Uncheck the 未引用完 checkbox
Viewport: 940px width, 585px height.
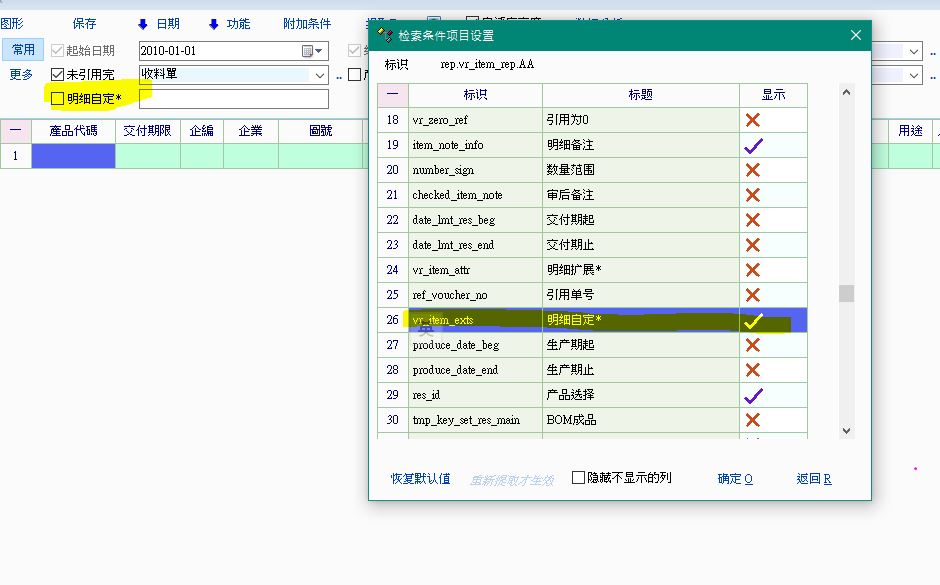pyautogui.click(x=58, y=75)
